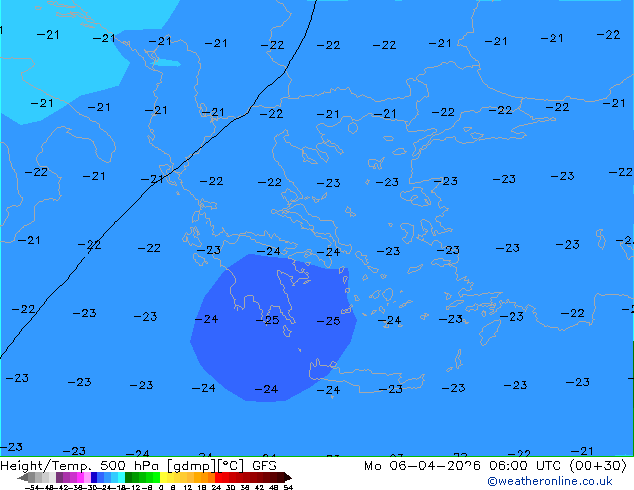The width and height of the screenshot is (634, 490).
Task: Click the "[gdmp][°C]" units label
Action: pyautogui.click(x=205, y=466)
